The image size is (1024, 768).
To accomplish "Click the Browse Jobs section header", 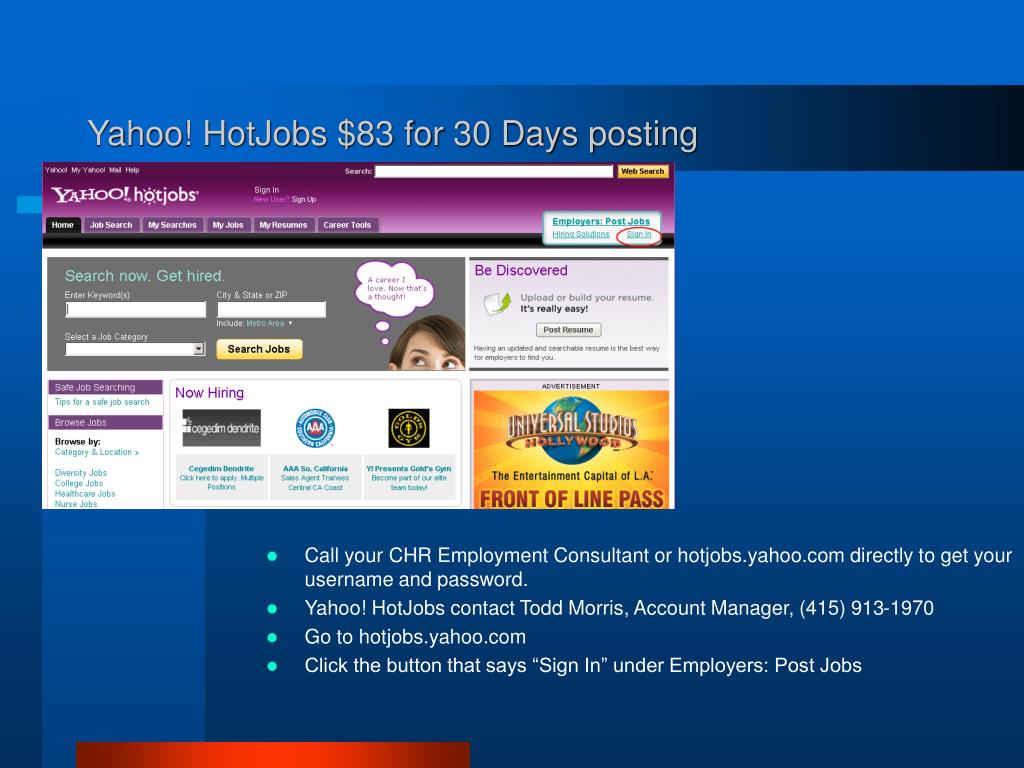I will click(105, 423).
